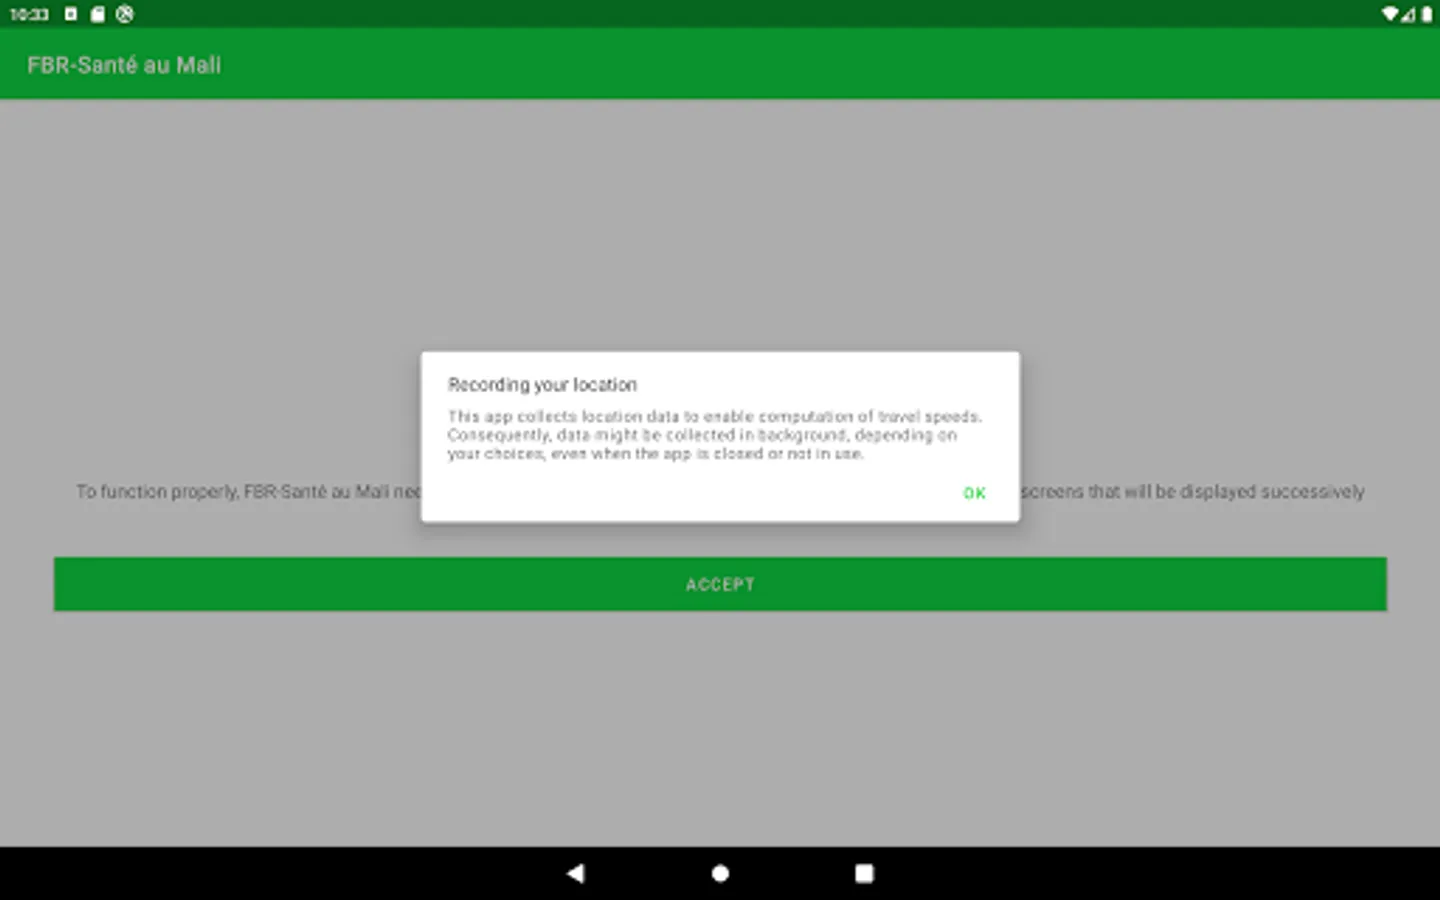
Task: Confirm the dialog with OK
Action: click(974, 493)
